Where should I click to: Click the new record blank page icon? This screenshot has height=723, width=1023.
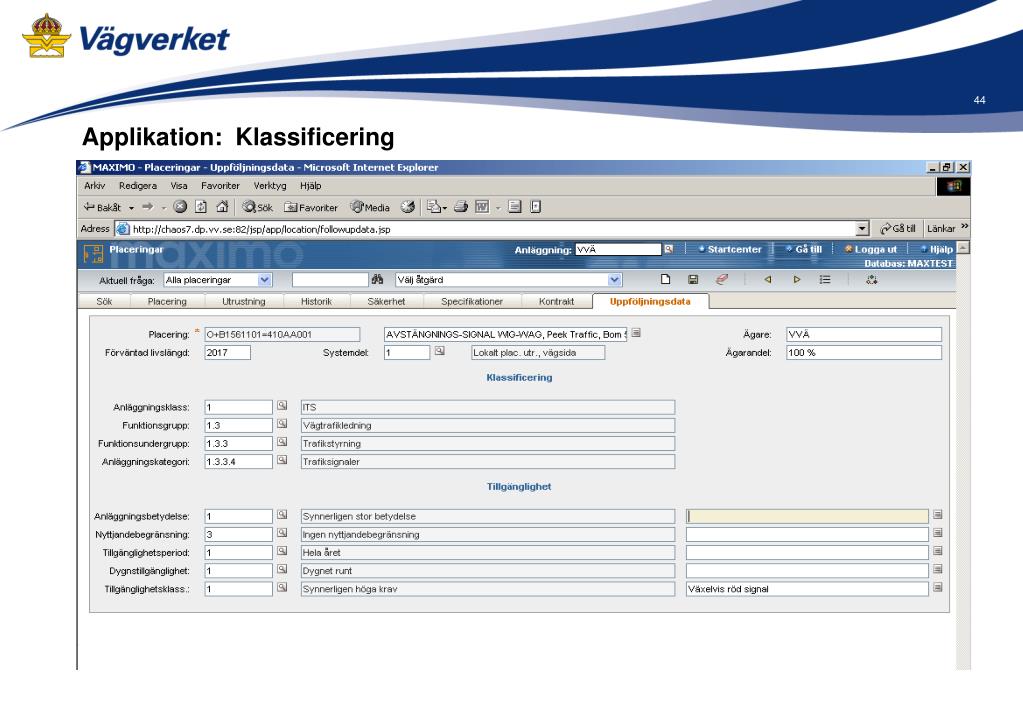pos(664,281)
